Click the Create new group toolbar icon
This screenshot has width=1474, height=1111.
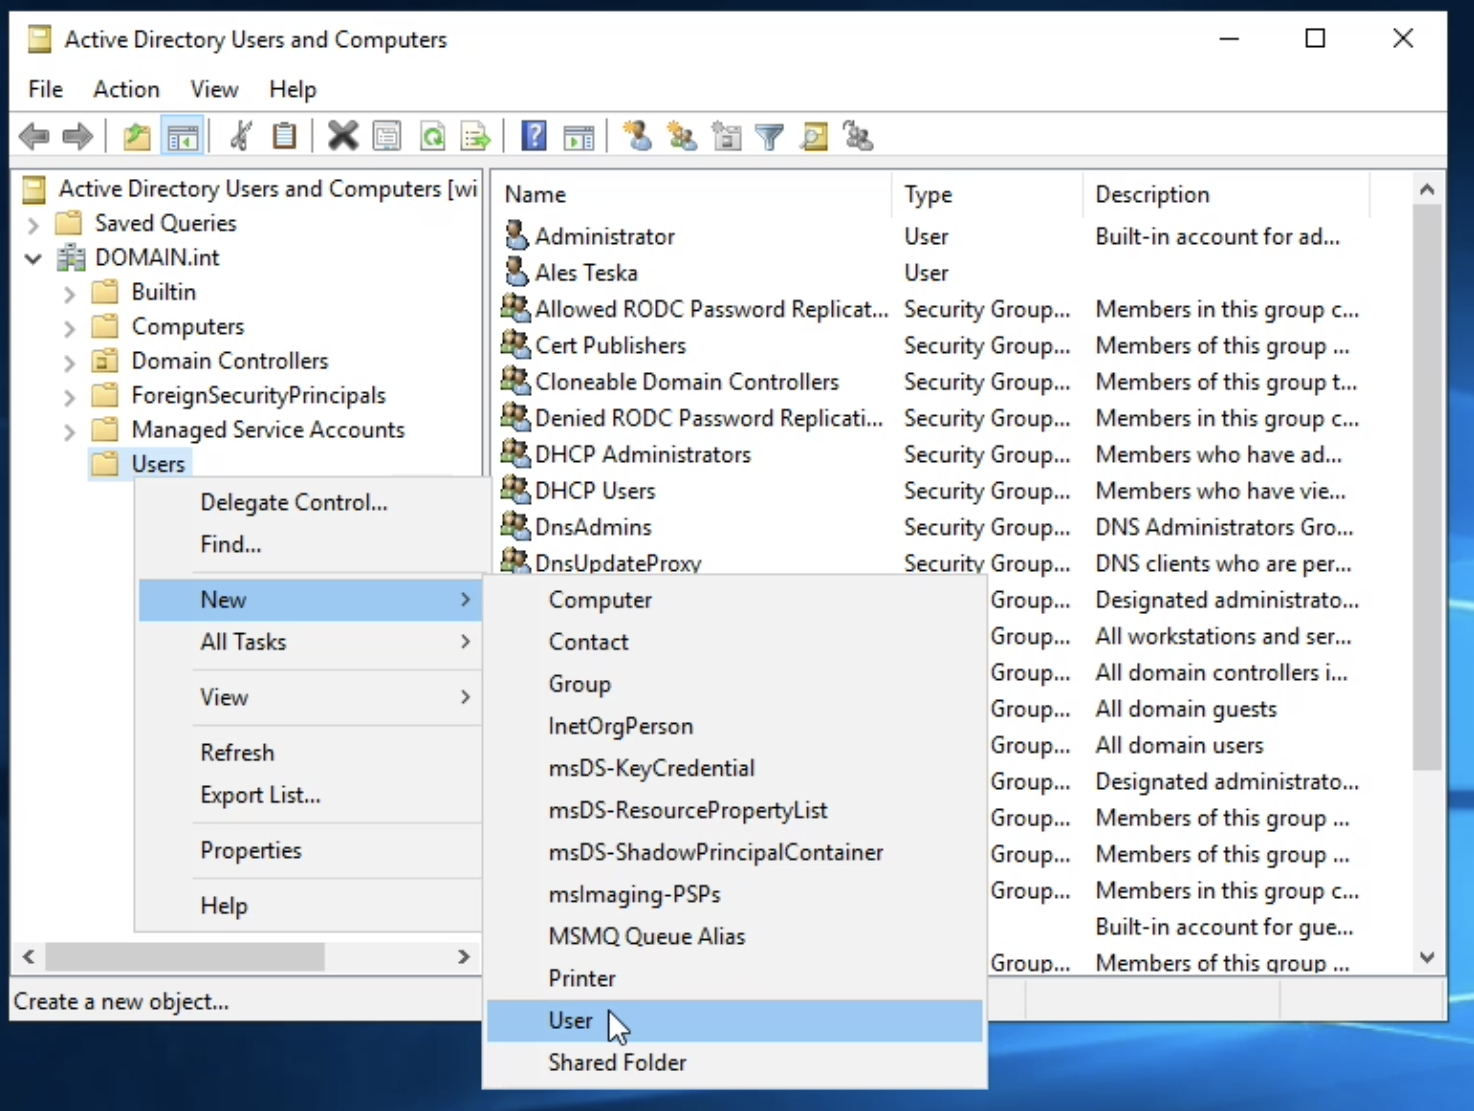pyautogui.click(x=682, y=136)
